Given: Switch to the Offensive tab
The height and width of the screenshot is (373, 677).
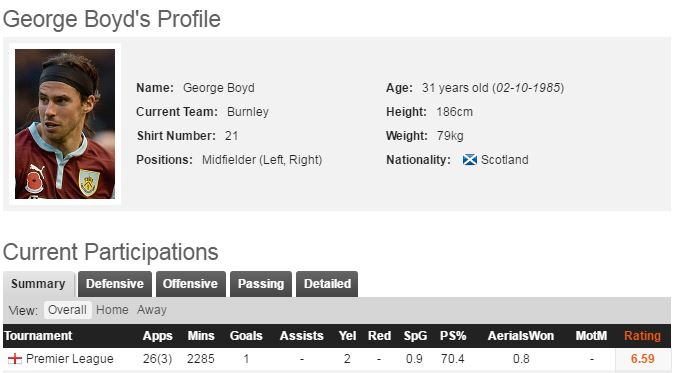Looking at the screenshot, I should pos(190,284).
